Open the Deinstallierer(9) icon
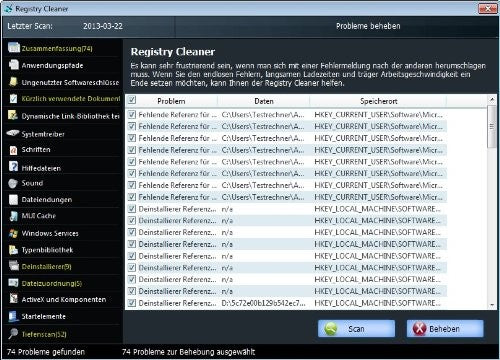The height and width of the screenshot is (360, 500). pyautogui.click(x=14, y=266)
